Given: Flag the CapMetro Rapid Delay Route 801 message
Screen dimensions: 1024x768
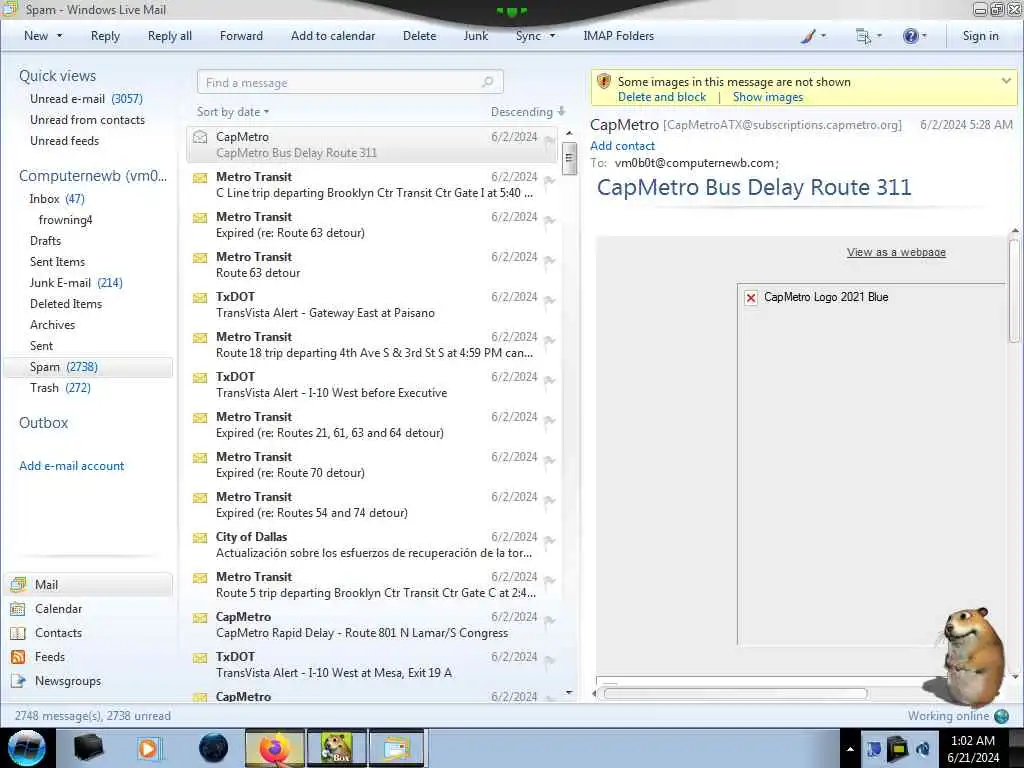Looking at the screenshot, I should pos(550,621).
